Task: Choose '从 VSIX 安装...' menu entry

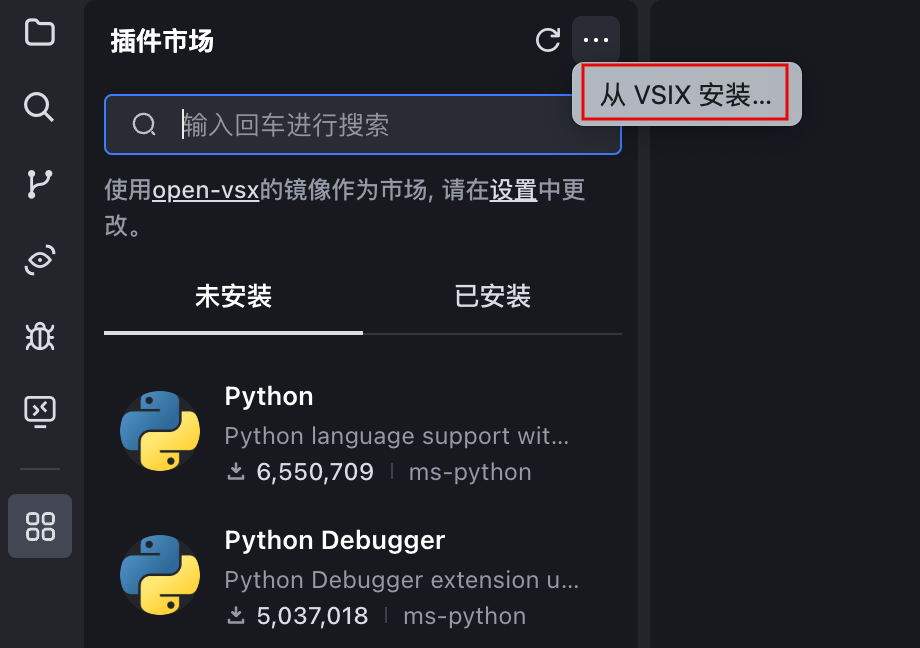Action: 686,95
